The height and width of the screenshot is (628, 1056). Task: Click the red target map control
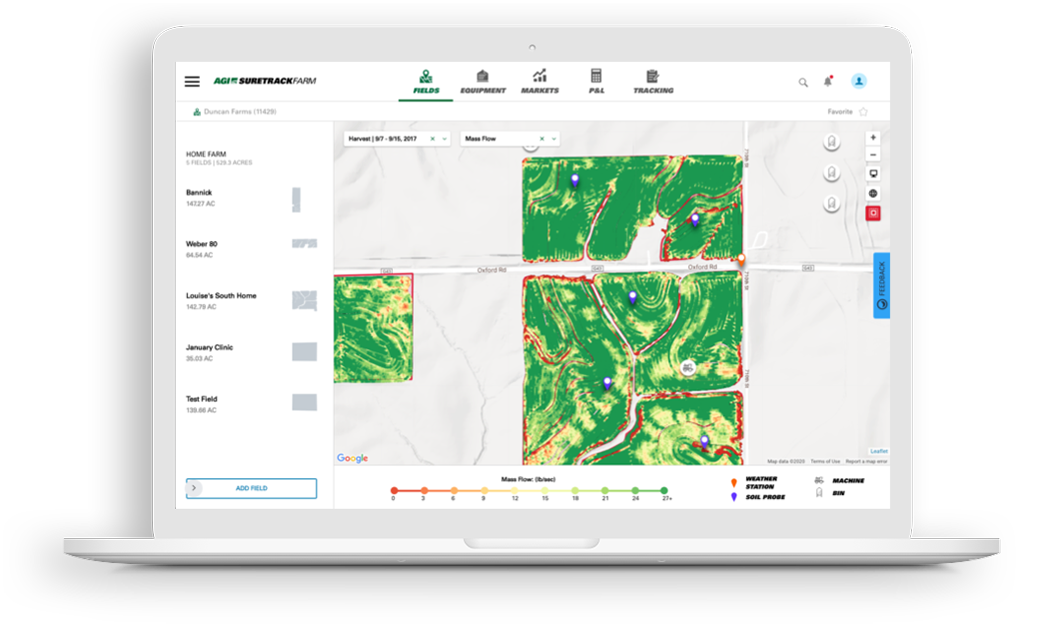click(x=873, y=213)
